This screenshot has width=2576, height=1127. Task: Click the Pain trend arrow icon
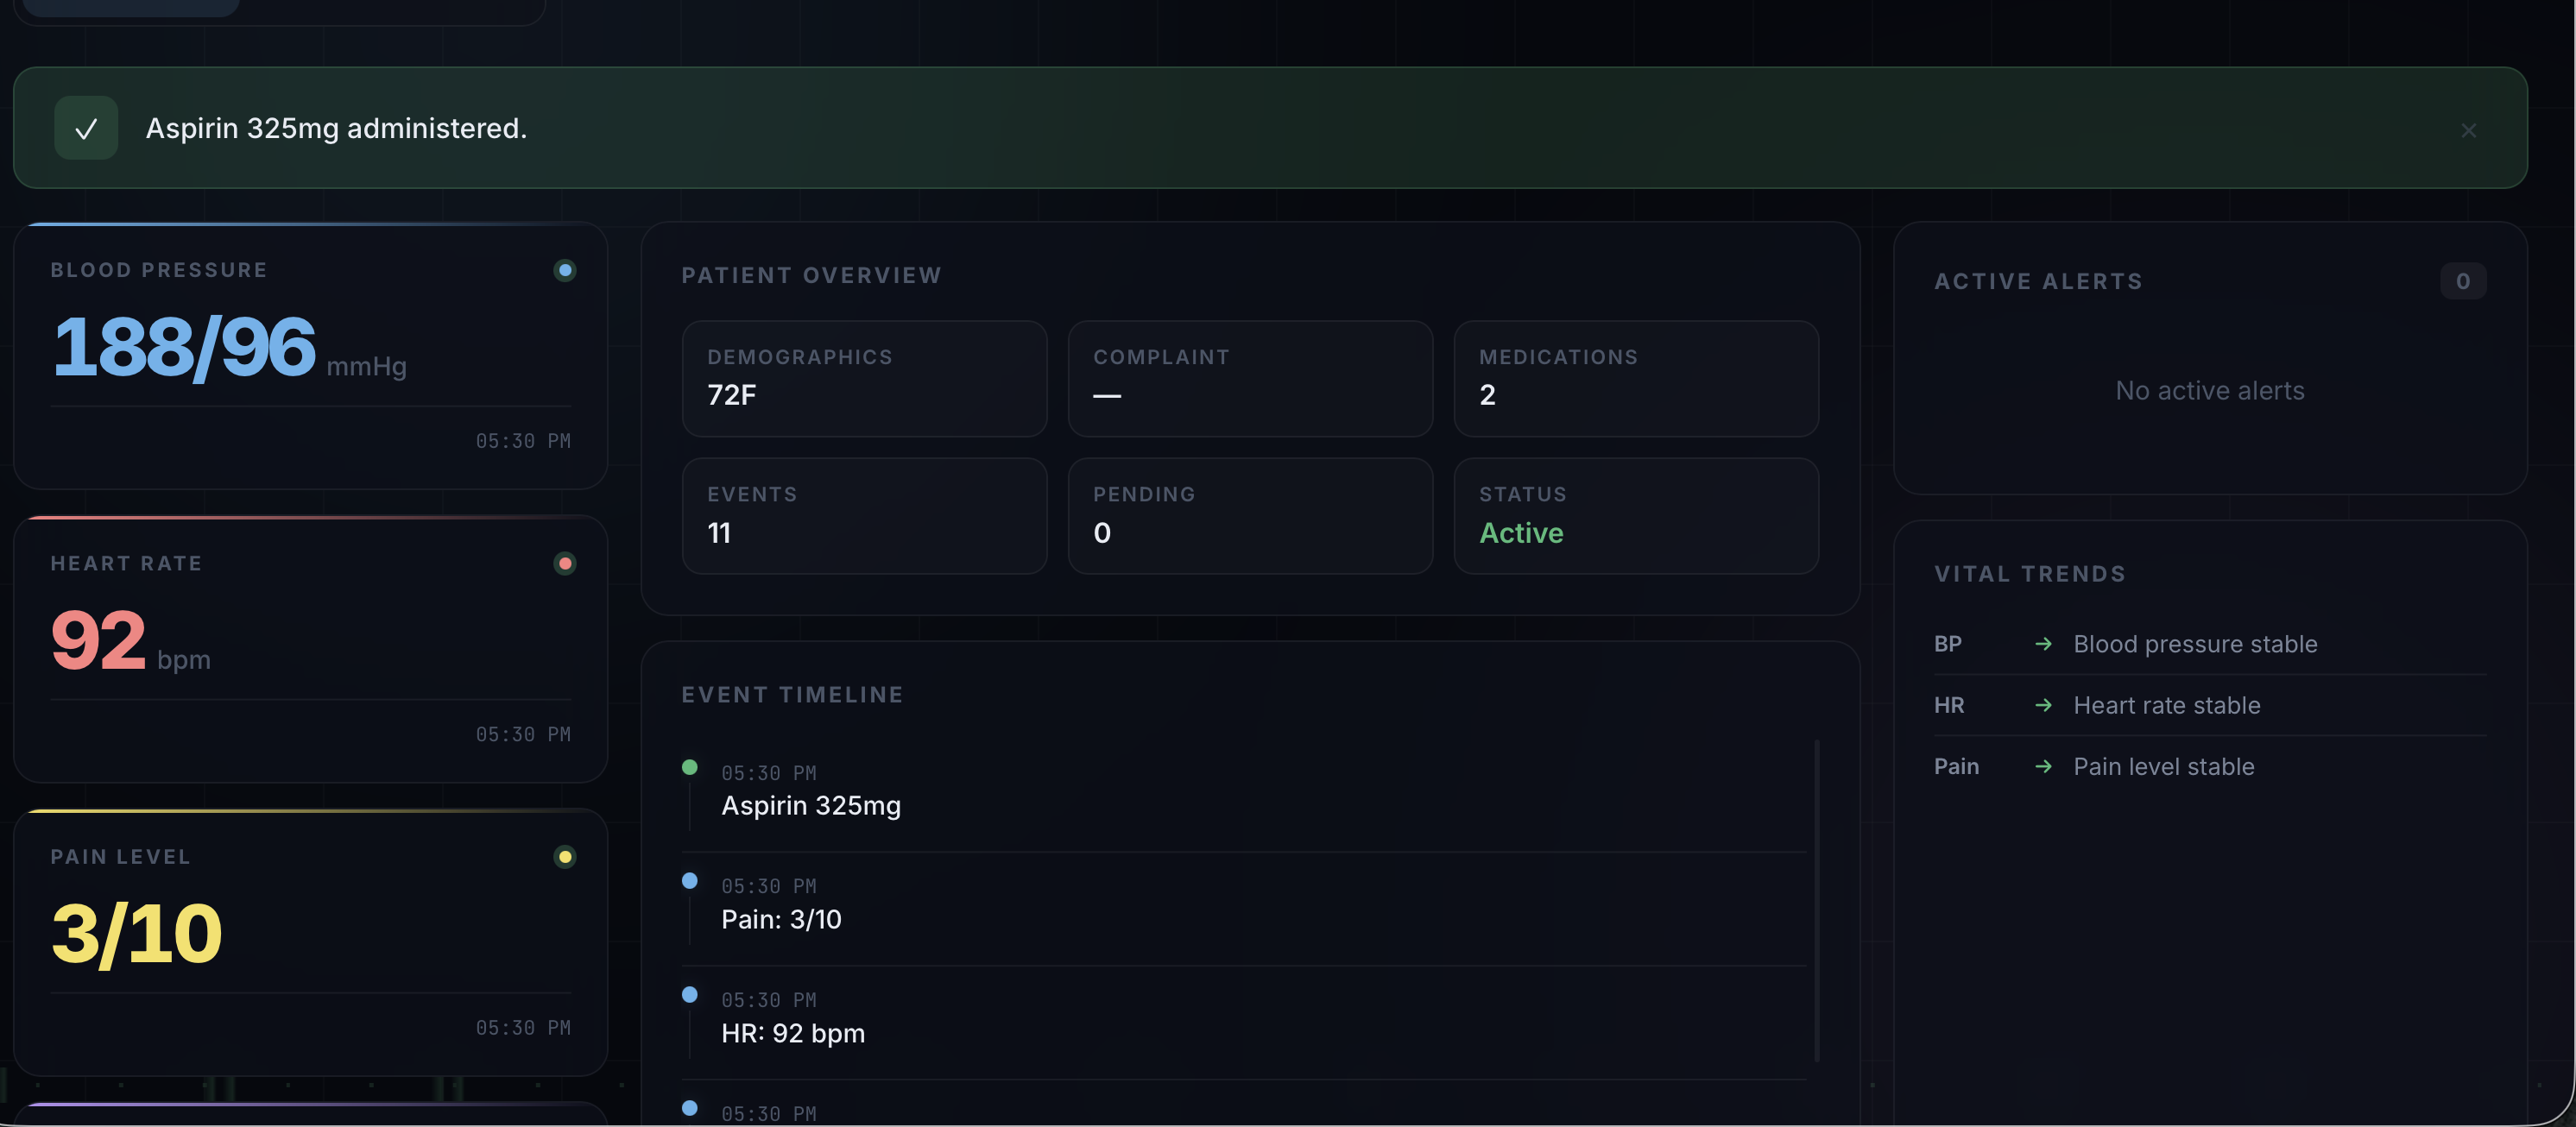coord(2043,766)
